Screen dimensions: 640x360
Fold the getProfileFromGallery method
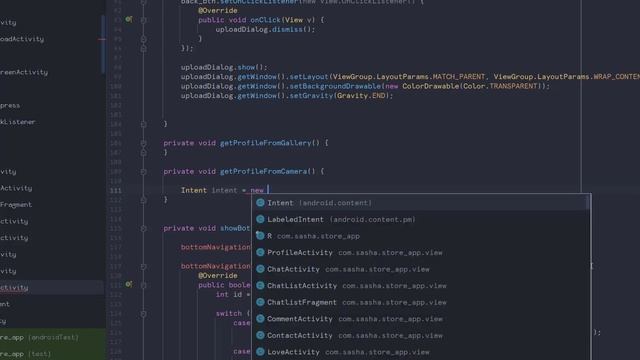tap(143, 143)
